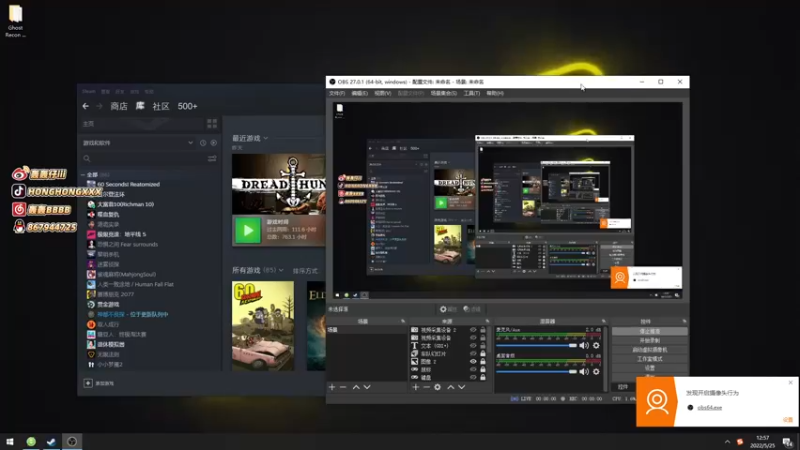This screenshot has width=800, height=450.
Task: Click 添加游戏 at bottom of Steam
Action: (x=99, y=383)
